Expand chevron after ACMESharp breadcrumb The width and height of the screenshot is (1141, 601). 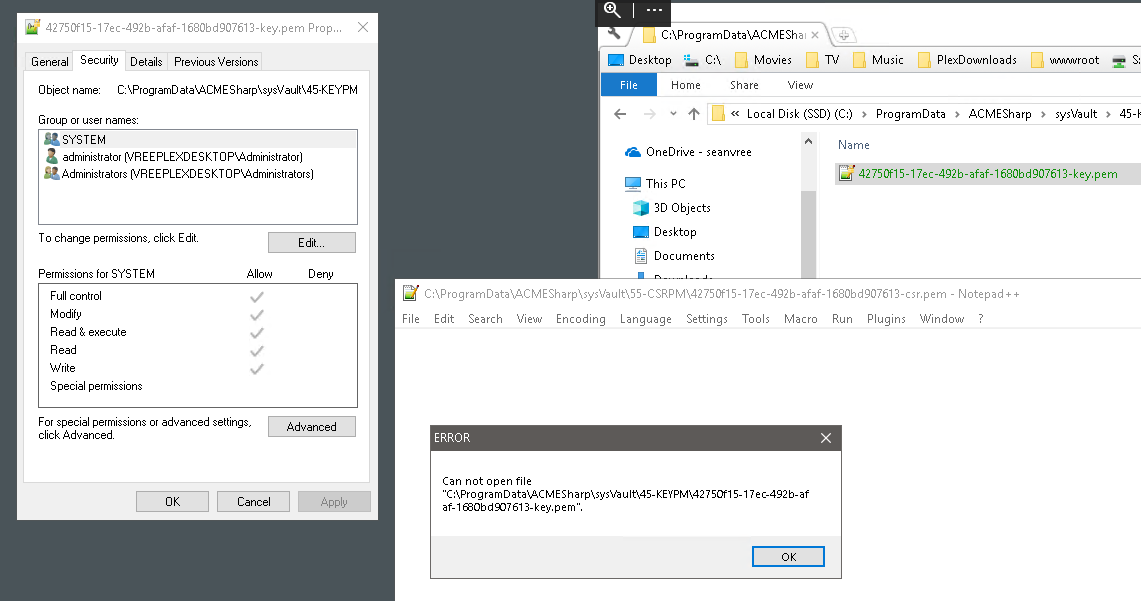pos(1043,114)
